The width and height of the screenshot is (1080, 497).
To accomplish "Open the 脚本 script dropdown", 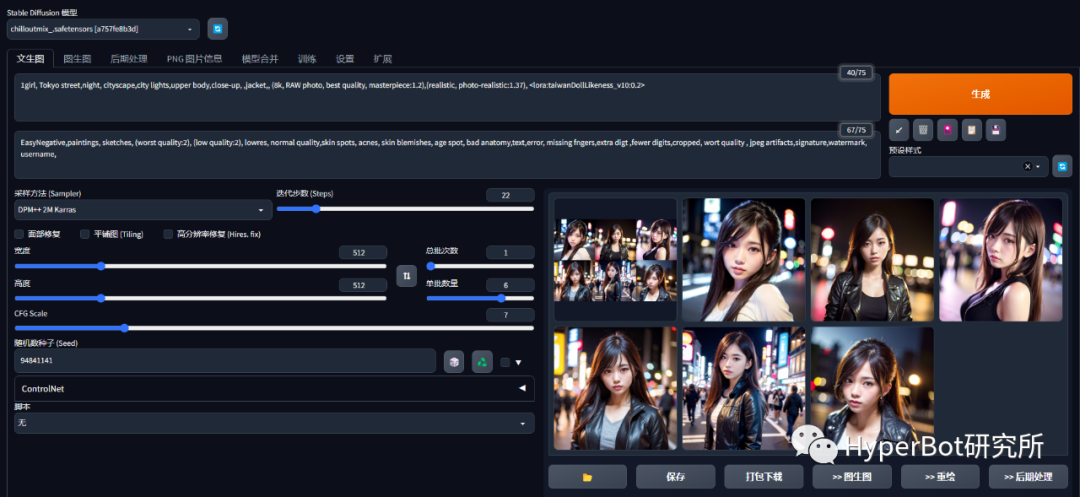I will tap(274, 423).
